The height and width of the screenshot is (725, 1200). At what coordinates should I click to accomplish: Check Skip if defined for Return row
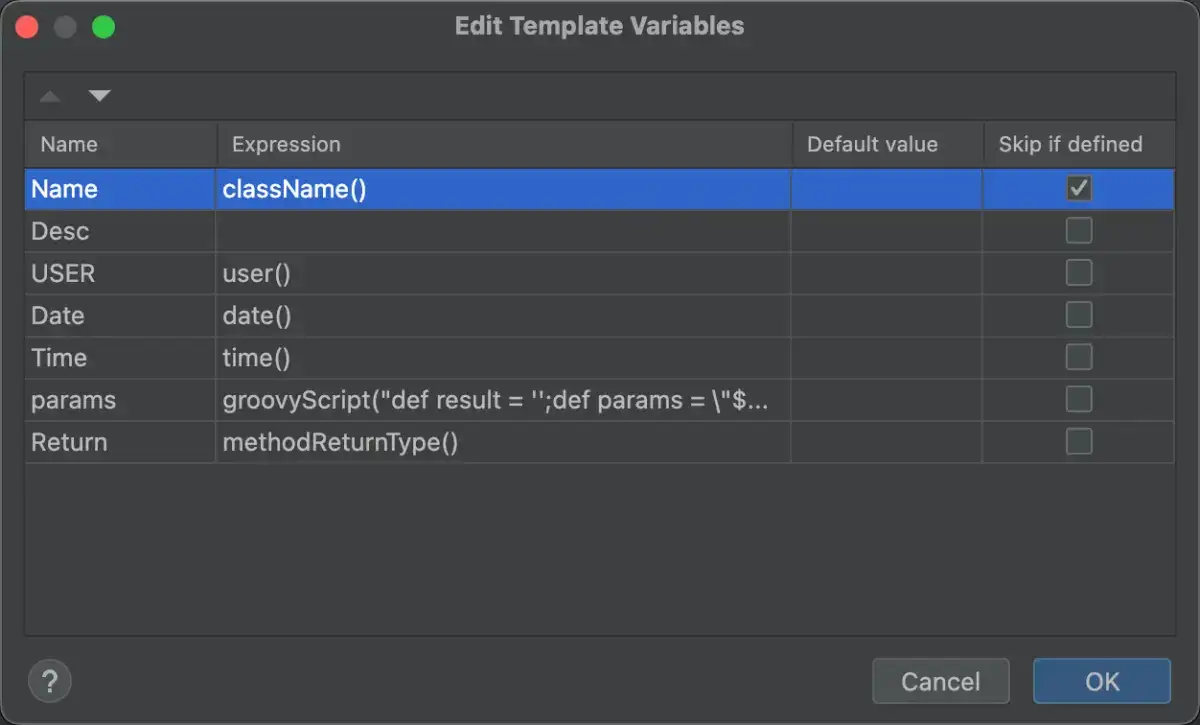tap(1078, 442)
